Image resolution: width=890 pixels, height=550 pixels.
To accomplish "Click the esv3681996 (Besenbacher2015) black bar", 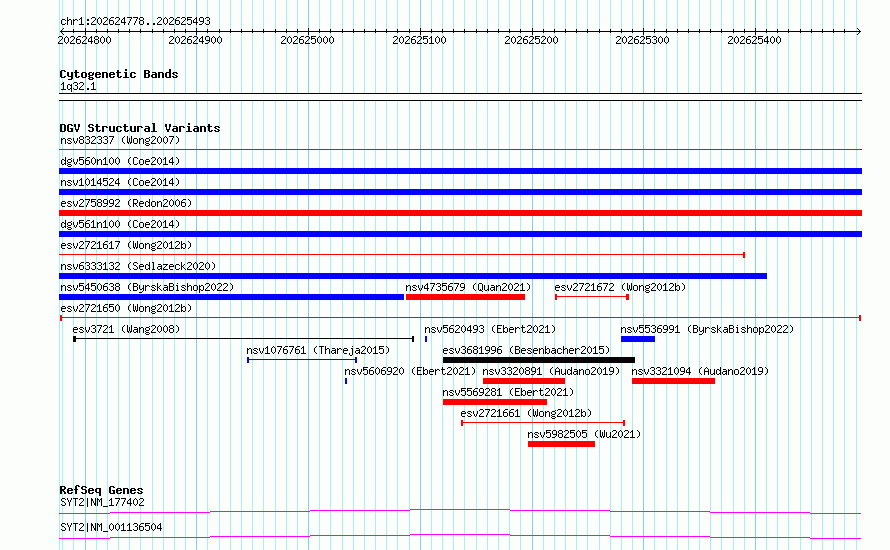I will click(x=539, y=360).
